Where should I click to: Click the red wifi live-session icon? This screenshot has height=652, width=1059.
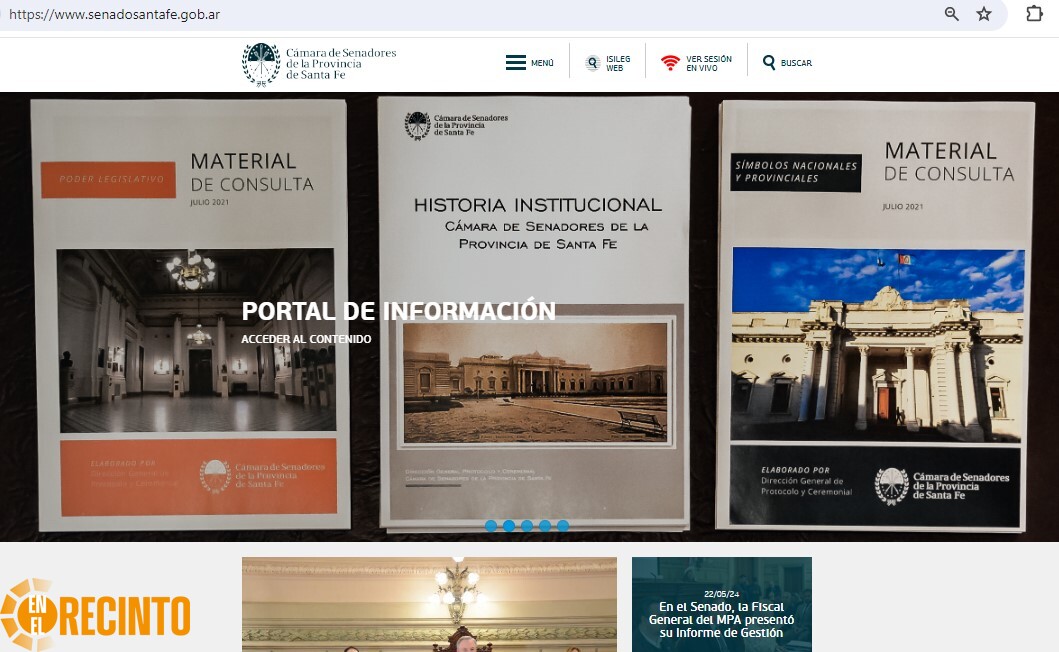tap(670, 63)
